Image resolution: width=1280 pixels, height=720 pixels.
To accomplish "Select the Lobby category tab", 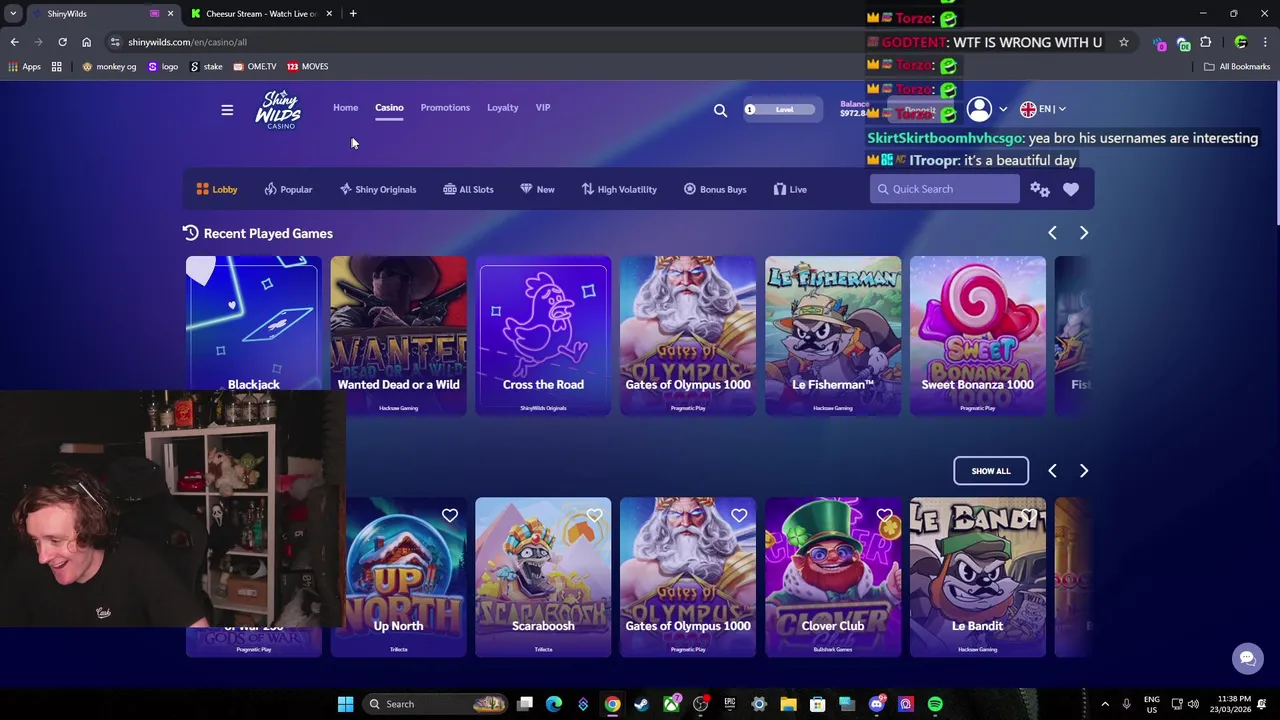I will [x=217, y=189].
